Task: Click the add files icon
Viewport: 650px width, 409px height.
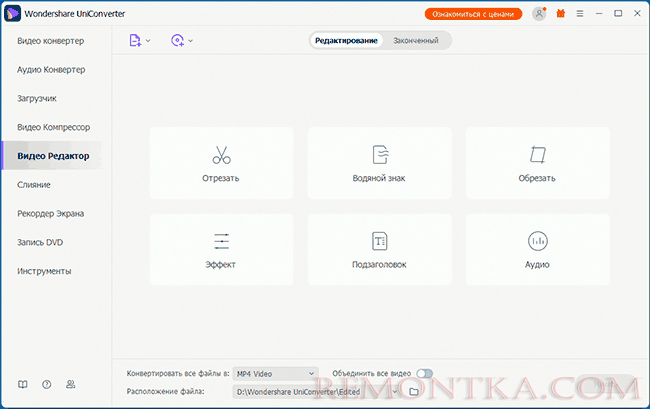Action: 135,40
